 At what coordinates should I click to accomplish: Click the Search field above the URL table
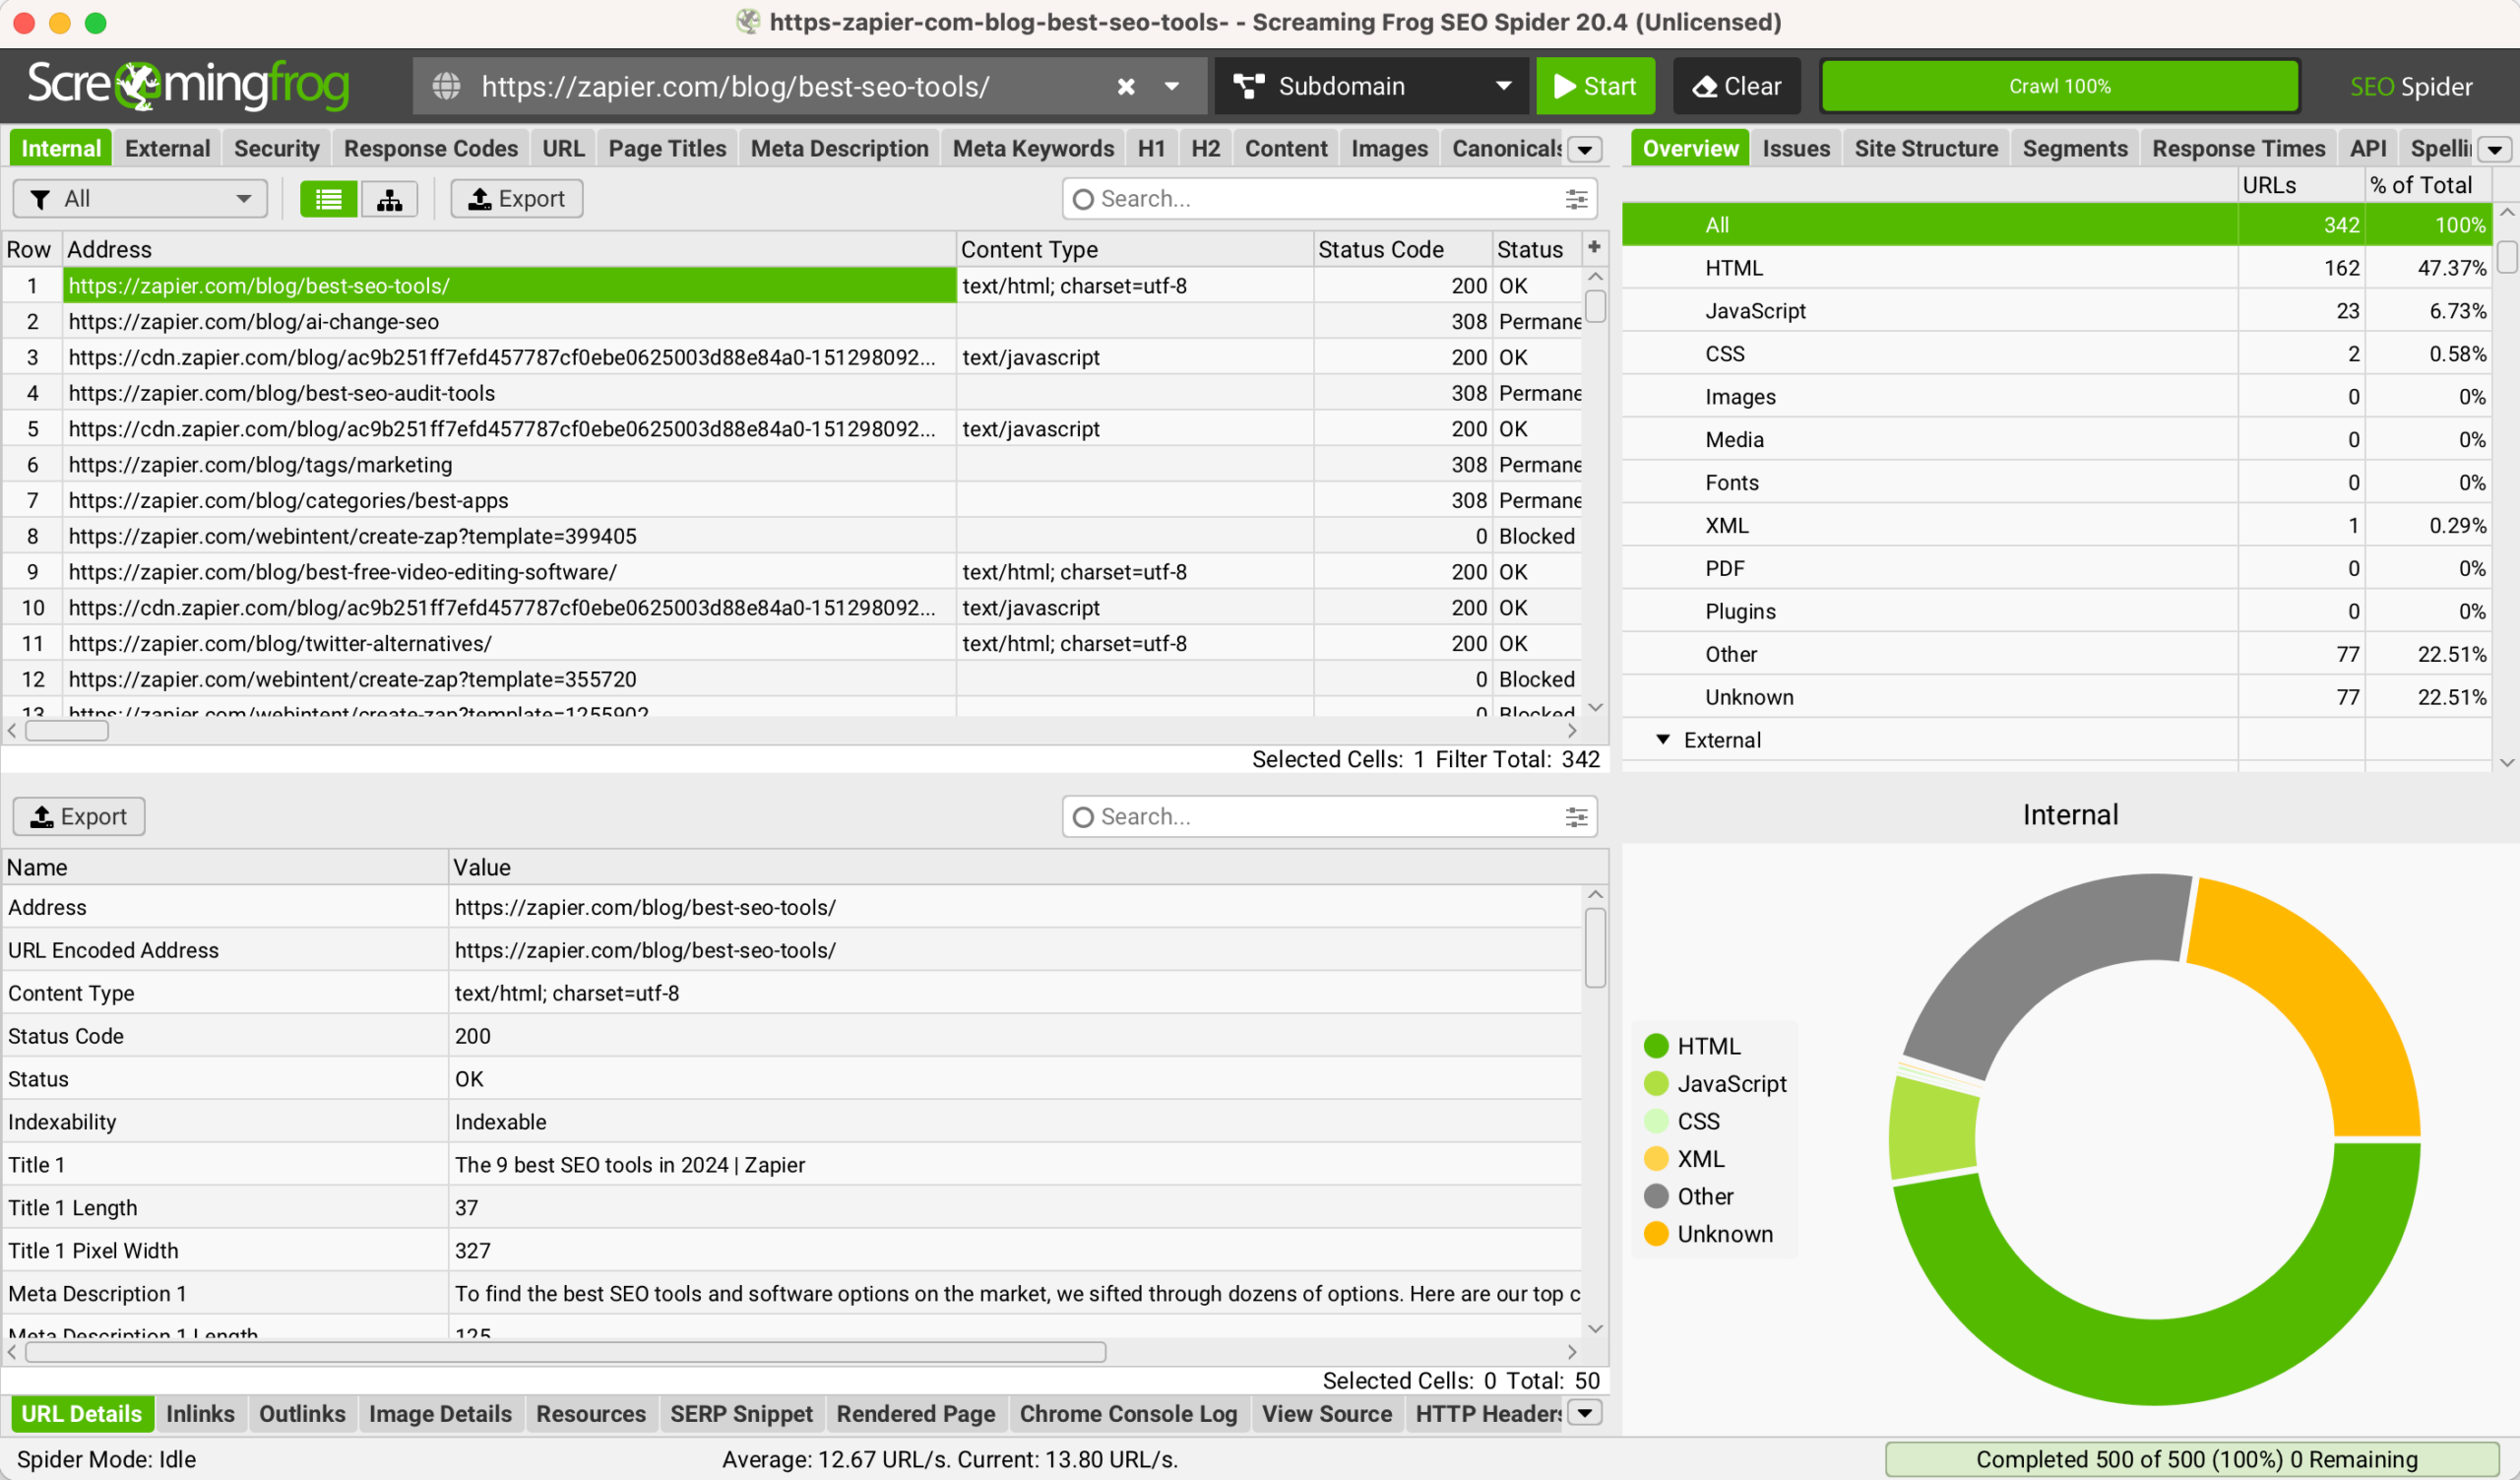pos(1300,198)
